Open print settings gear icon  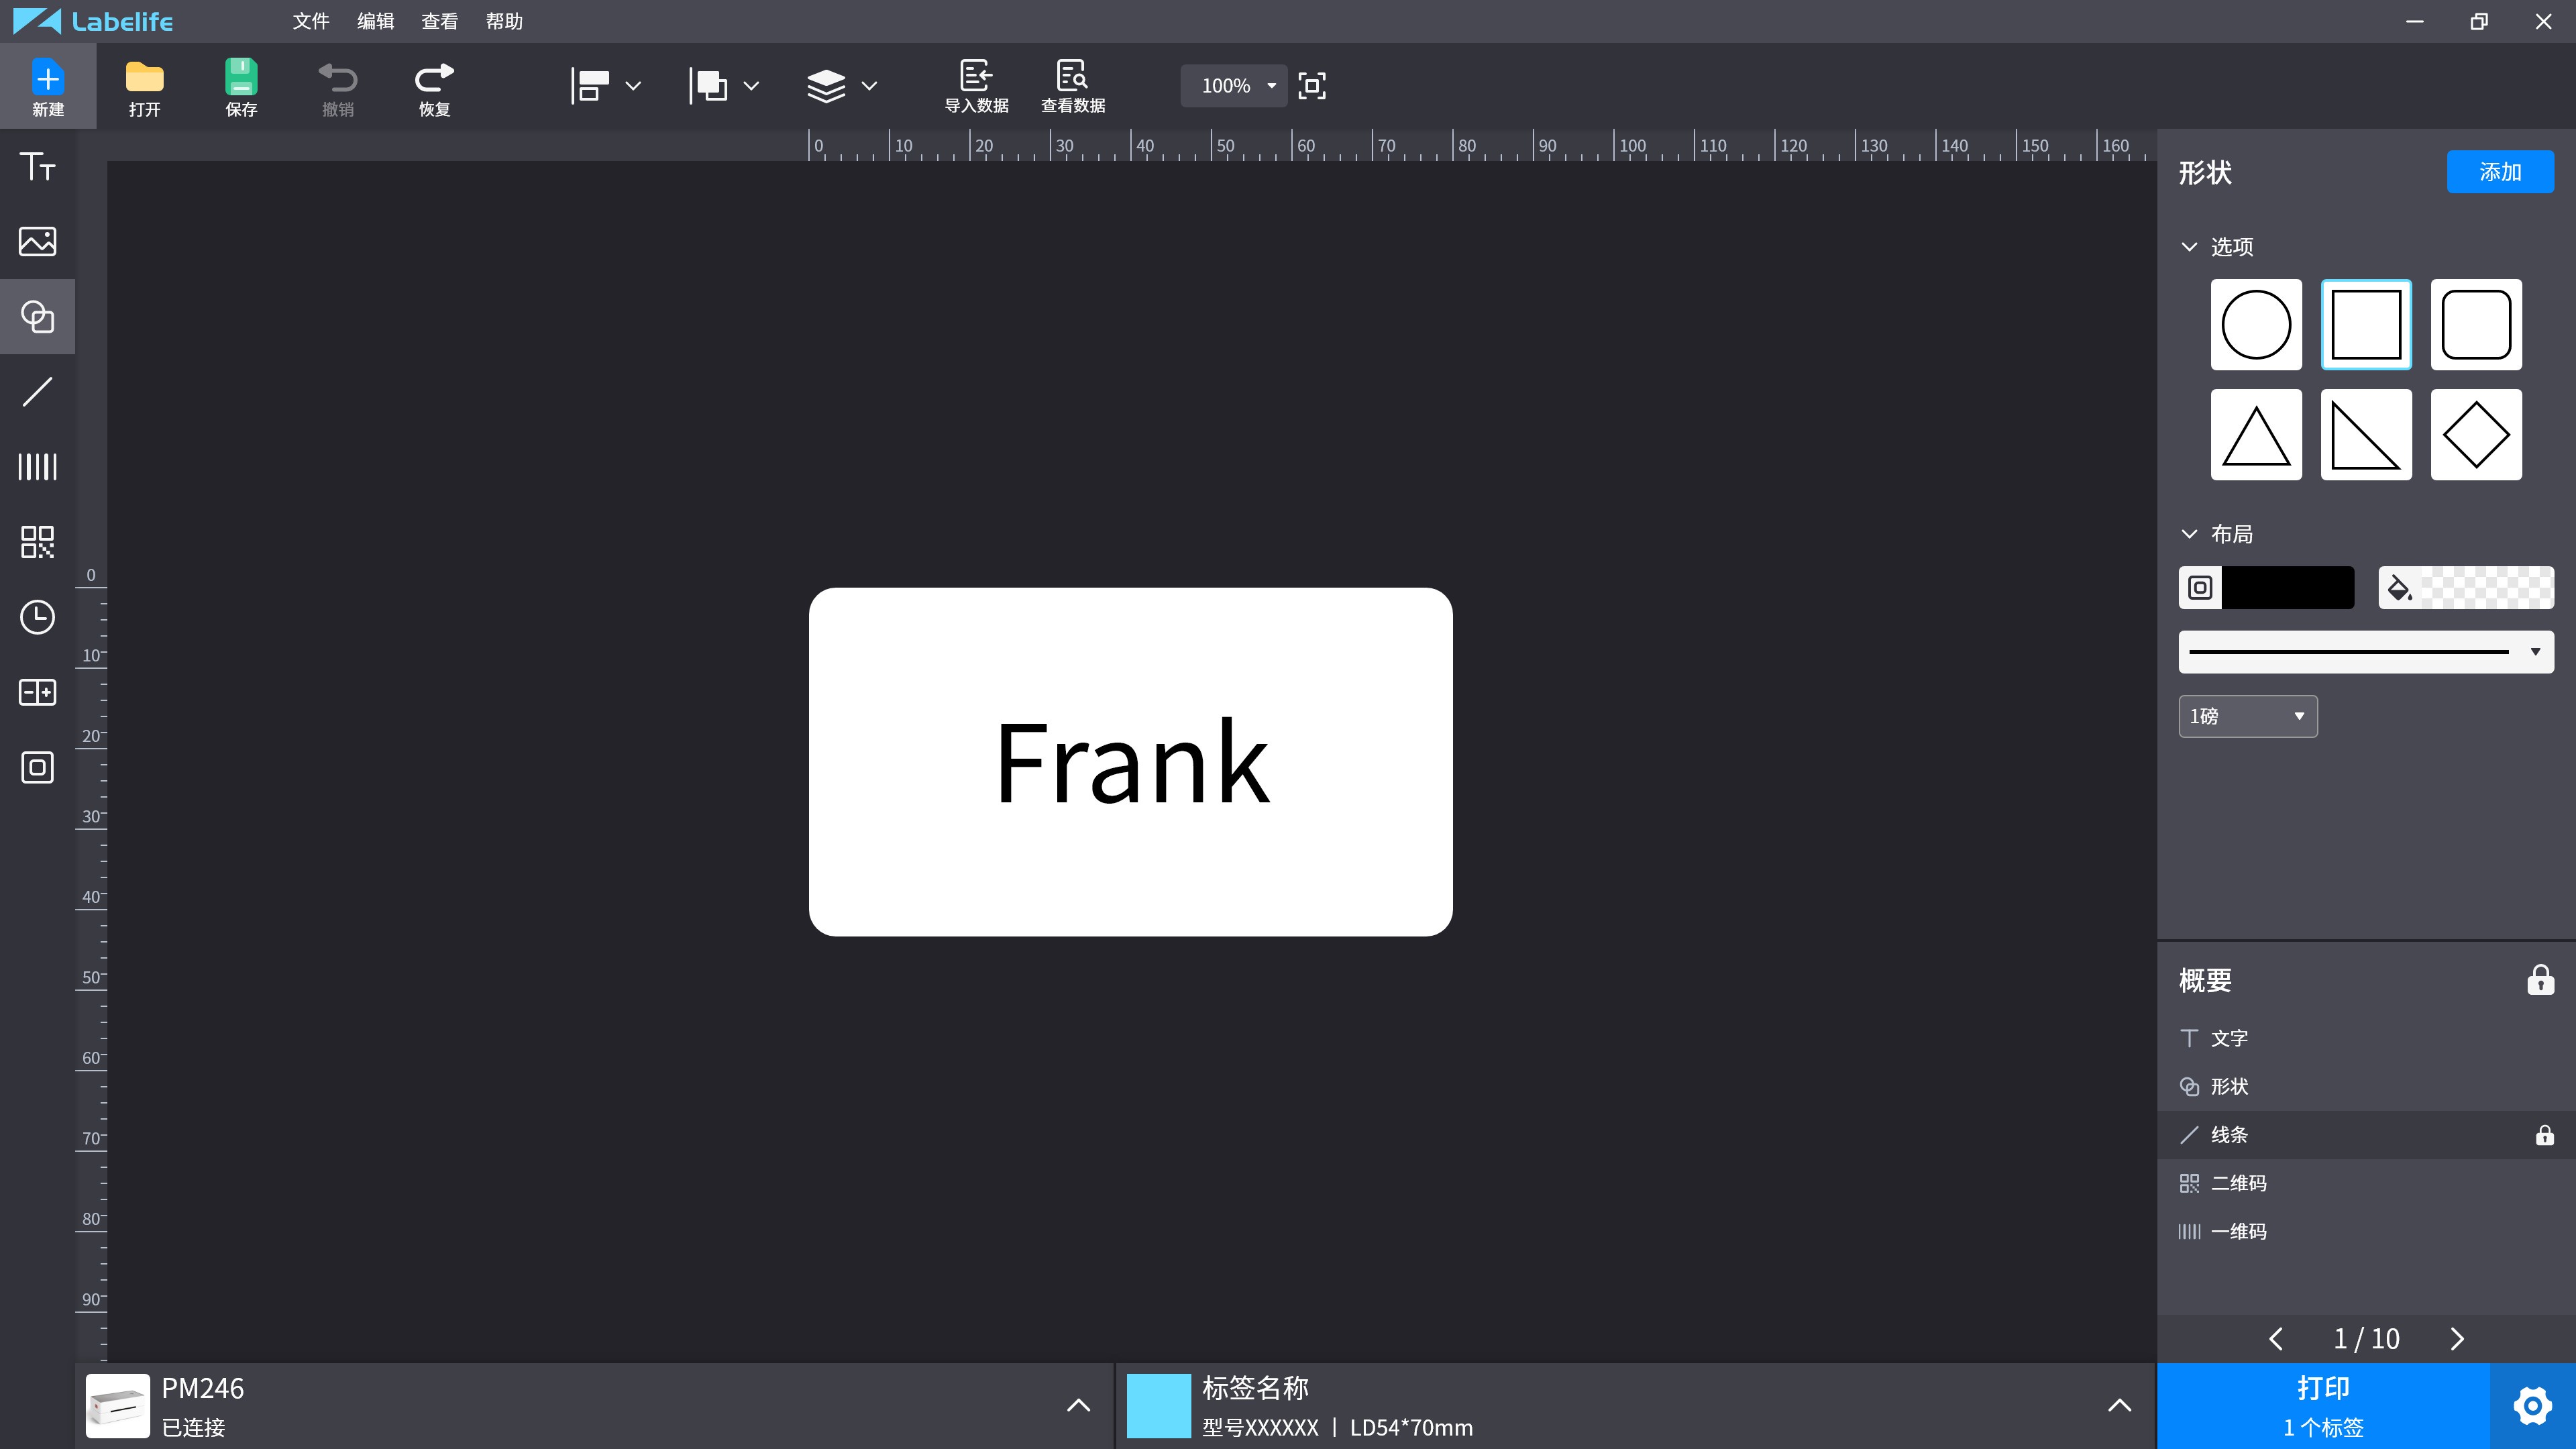tap(2532, 1406)
